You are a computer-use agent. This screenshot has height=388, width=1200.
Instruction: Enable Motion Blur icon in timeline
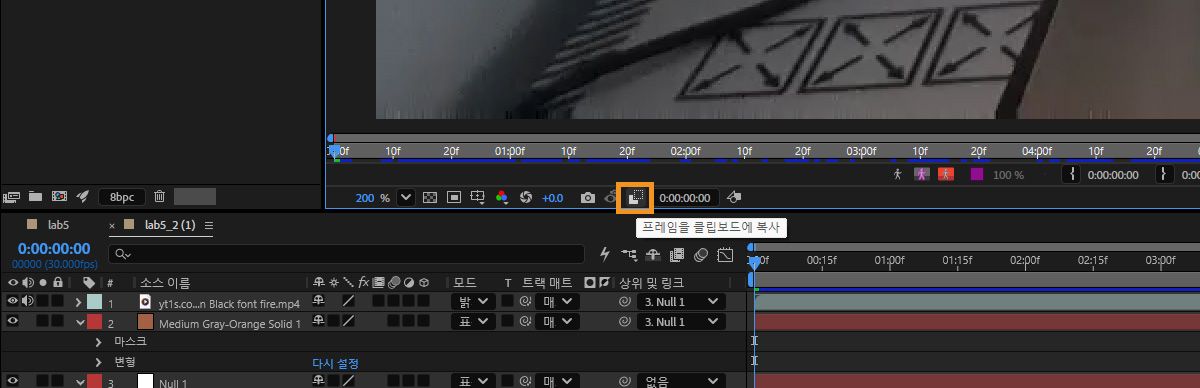click(x=701, y=255)
